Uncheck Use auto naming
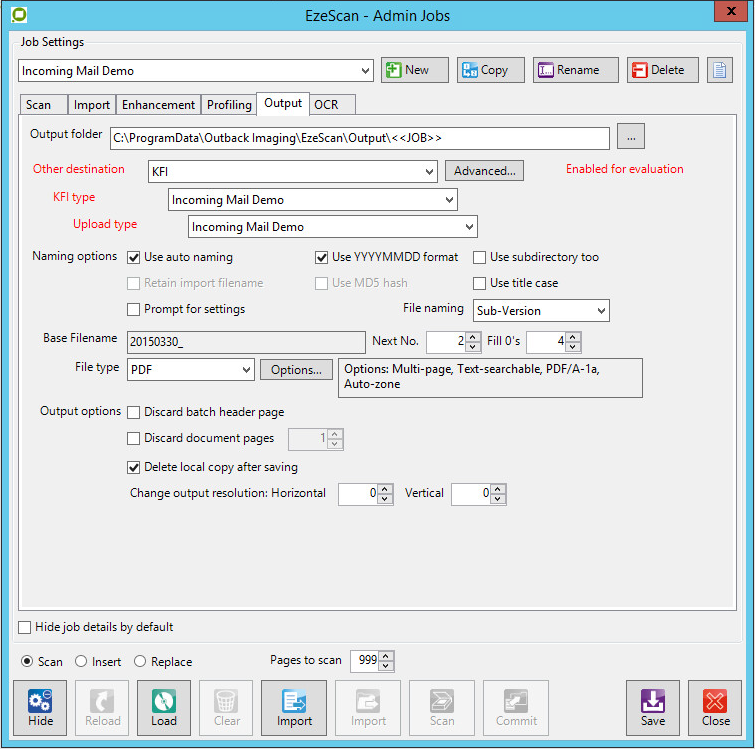Viewport: 755px width, 749px height. click(x=135, y=257)
